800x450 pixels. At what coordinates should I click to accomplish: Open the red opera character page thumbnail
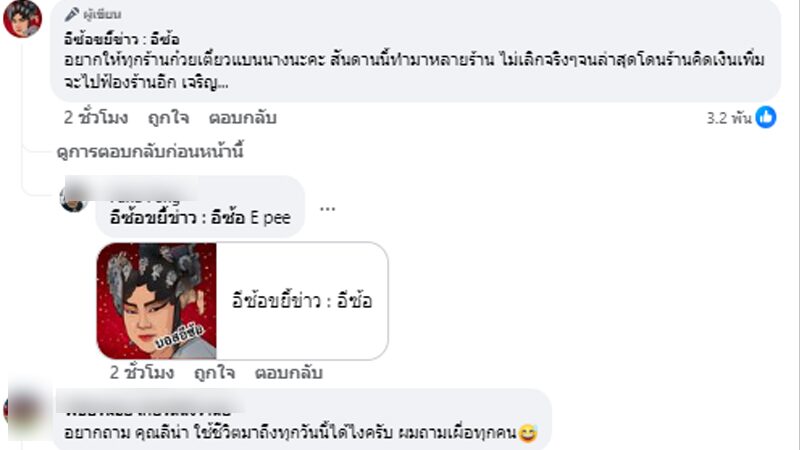157,301
